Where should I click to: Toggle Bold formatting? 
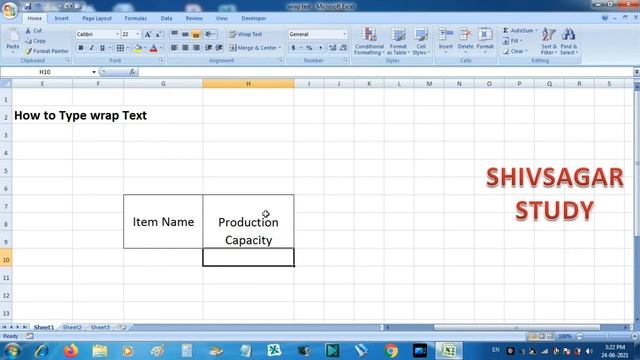(81, 48)
